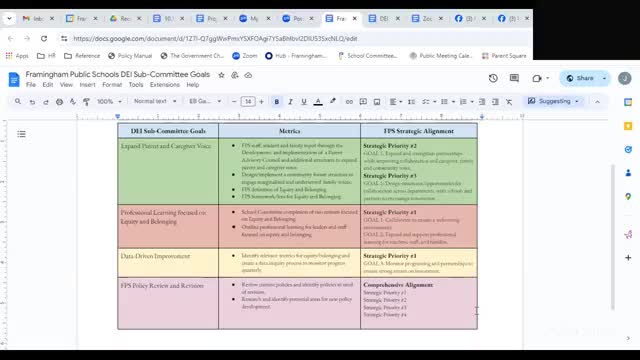Open the Normal text style dropdown

(x=155, y=101)
